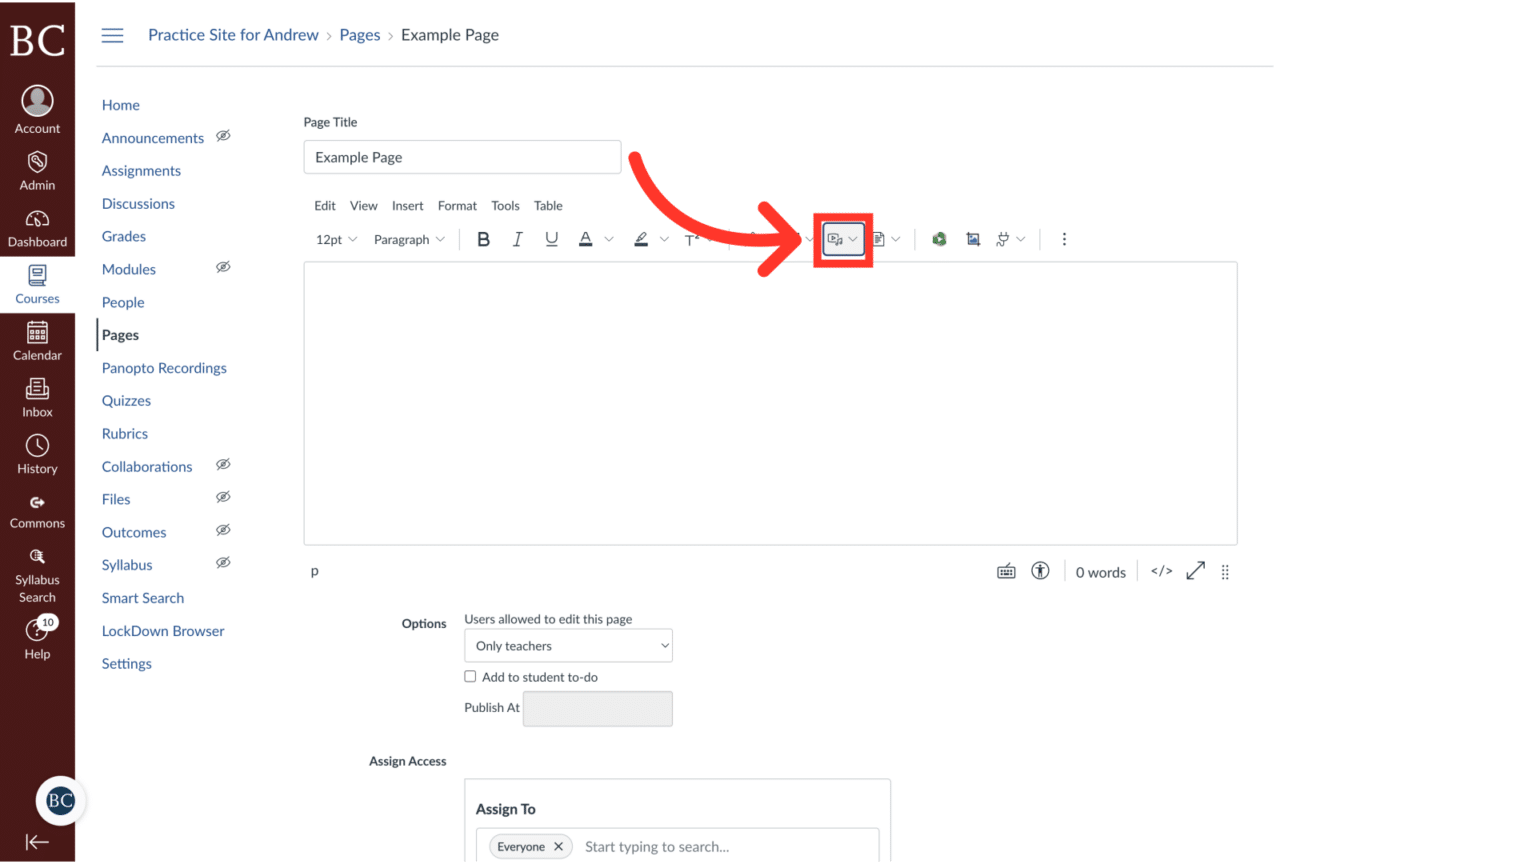Select the Canvas Studio icon
Screen dimensions: 1536x864
point(939,238)
